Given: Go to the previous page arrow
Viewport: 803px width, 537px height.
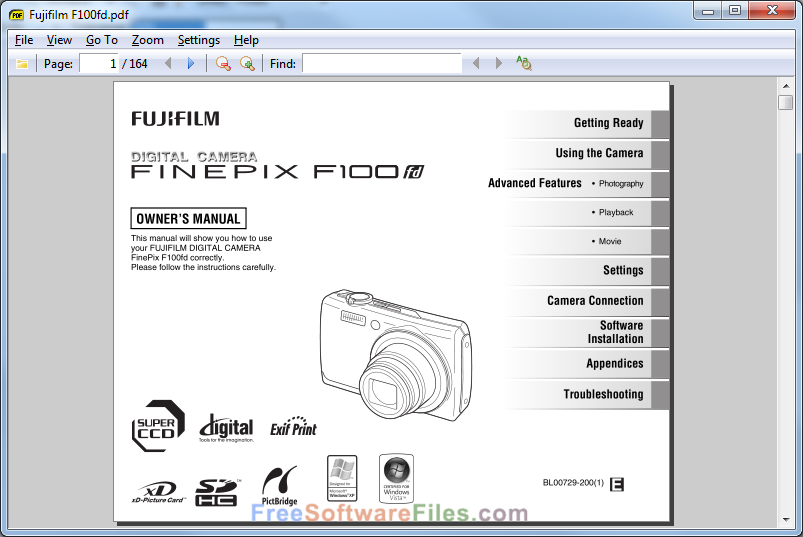Looking at the screenshot, I should [x=168, y=63].
